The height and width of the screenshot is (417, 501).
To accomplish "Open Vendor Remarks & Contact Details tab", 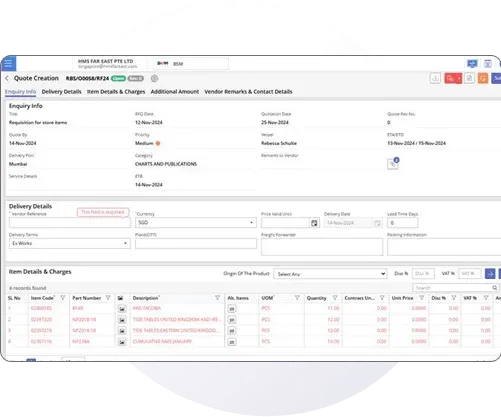I will pos(248,92).
